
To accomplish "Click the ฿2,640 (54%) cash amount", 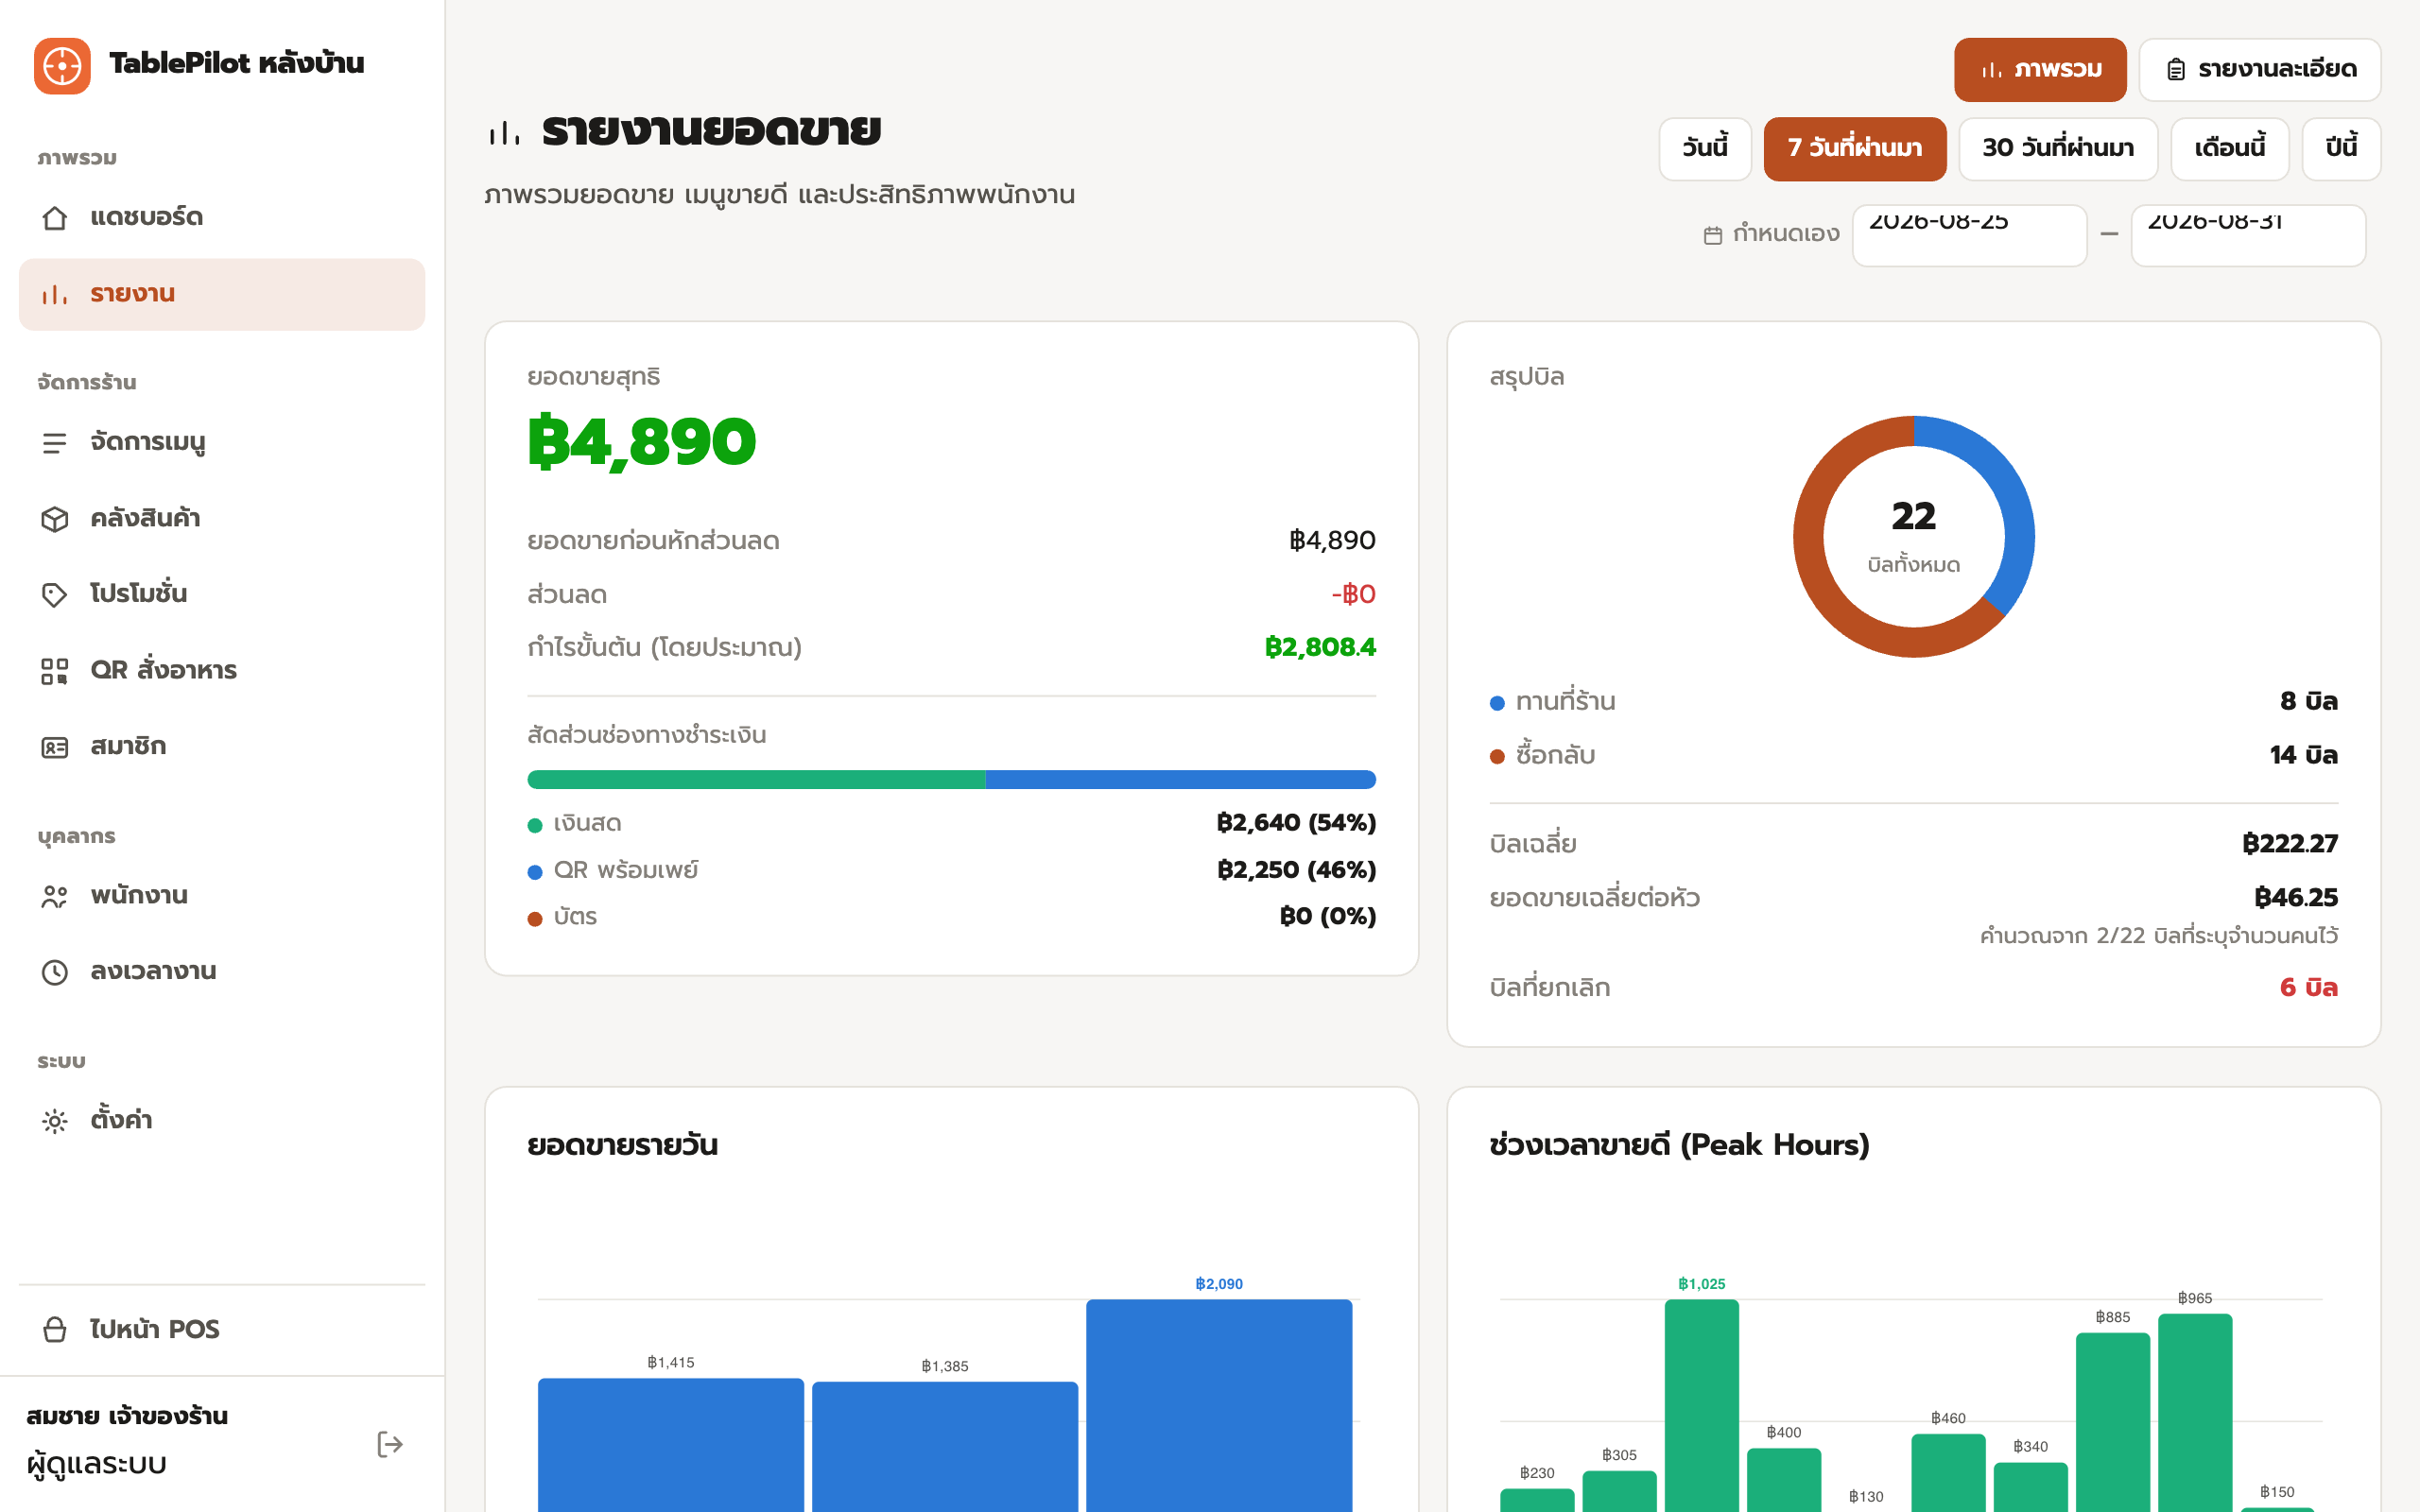I will [x=1296, y=823].
